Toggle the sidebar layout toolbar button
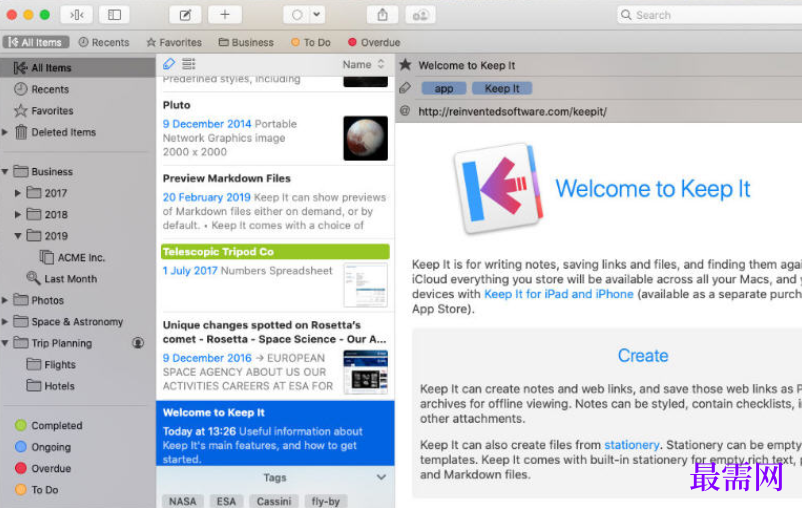The height and width of the screenshot is (508, 802). [114, 15]
